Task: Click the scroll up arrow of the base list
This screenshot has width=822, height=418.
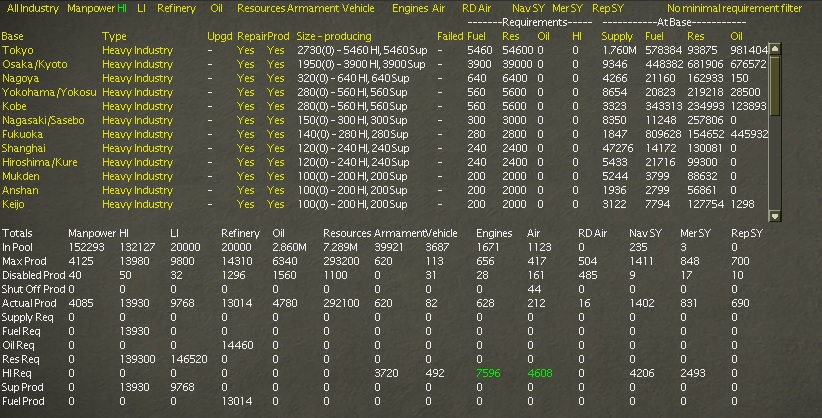Action: [775, 49]
